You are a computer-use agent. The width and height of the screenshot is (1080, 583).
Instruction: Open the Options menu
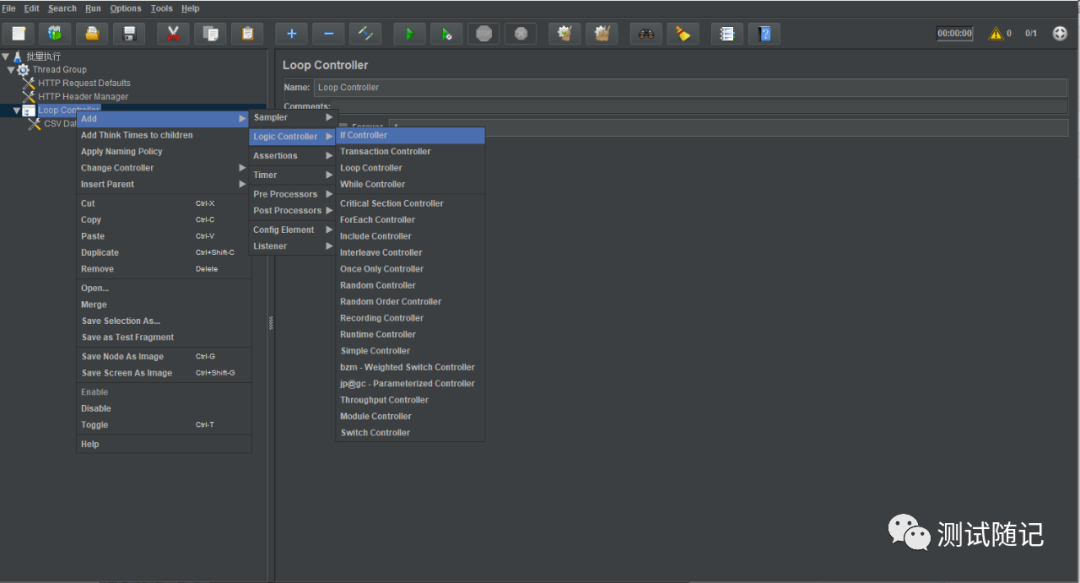[x=125, y=8]
